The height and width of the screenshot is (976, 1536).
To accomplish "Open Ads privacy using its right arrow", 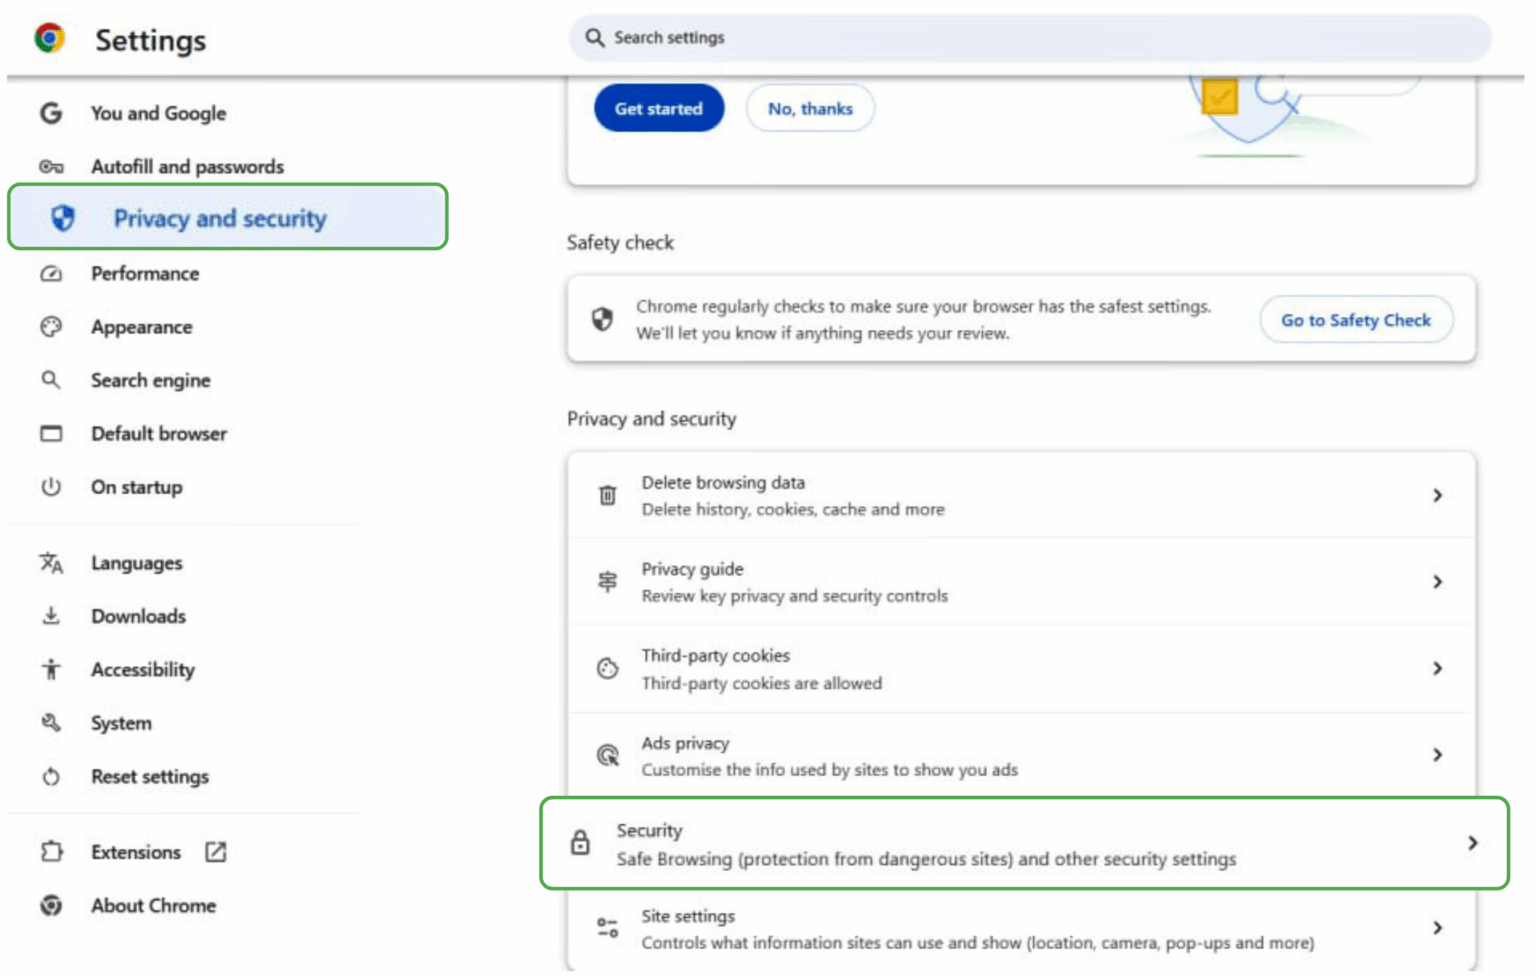I will click(1437, 755).
